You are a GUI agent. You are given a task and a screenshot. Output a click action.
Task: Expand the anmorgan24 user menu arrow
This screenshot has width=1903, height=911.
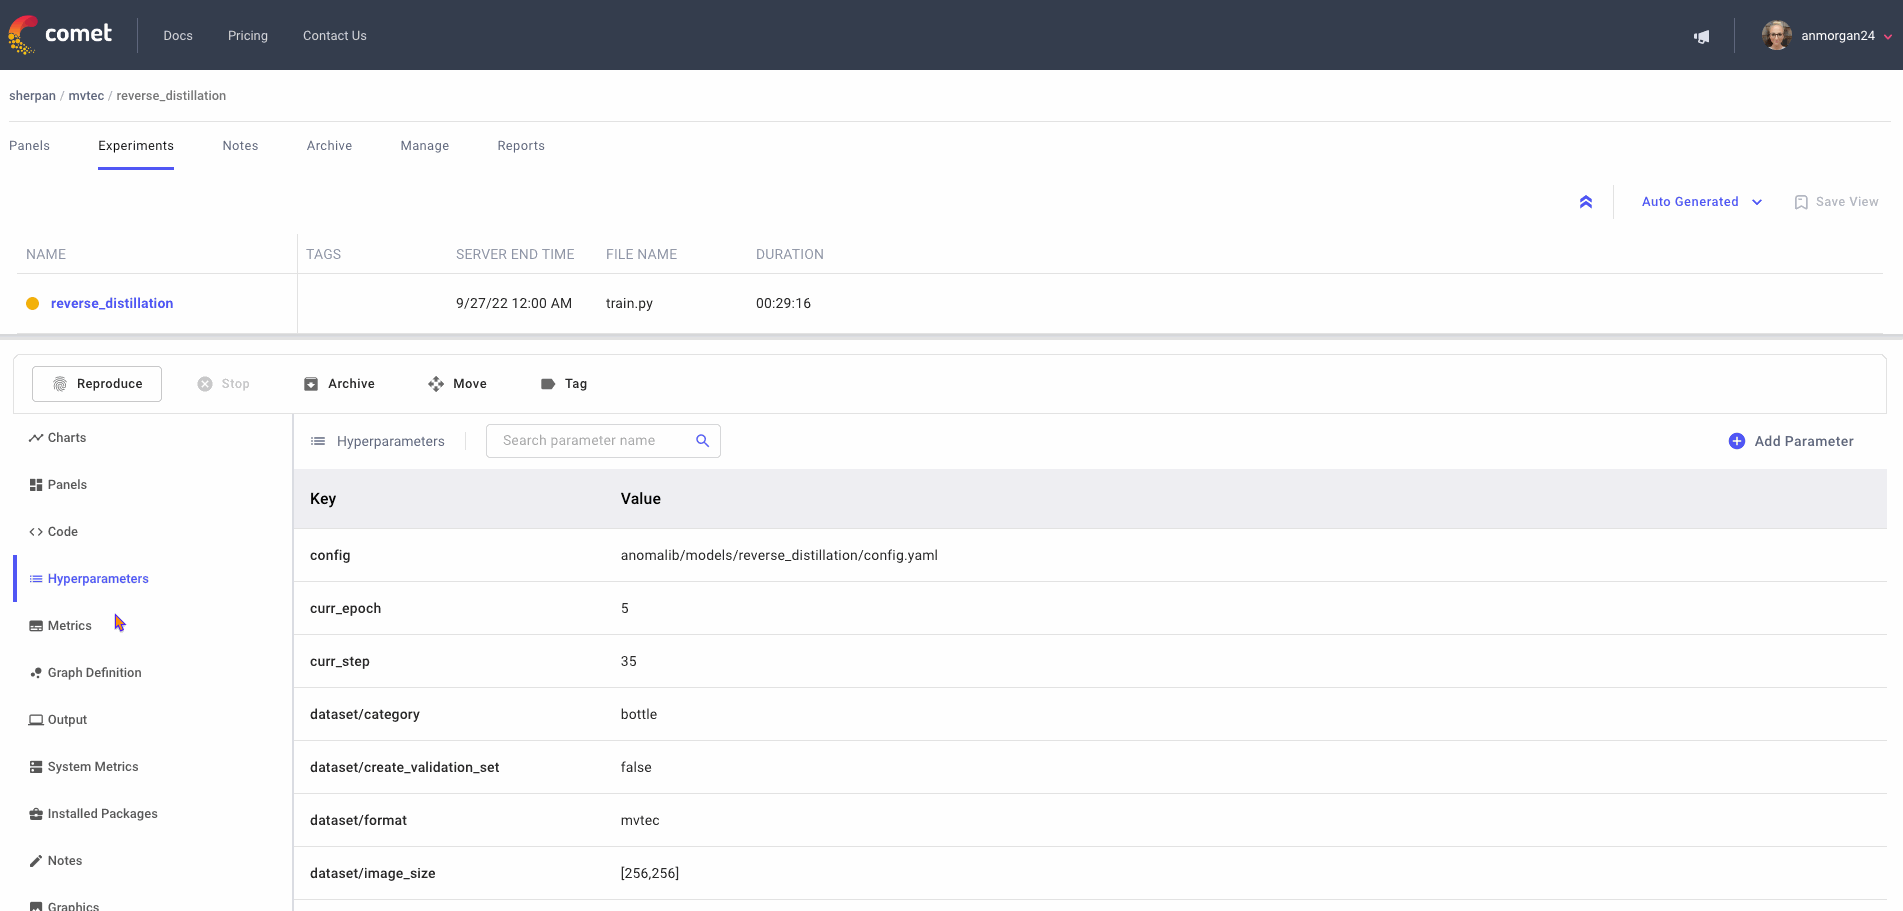(x=1888, y=36)
